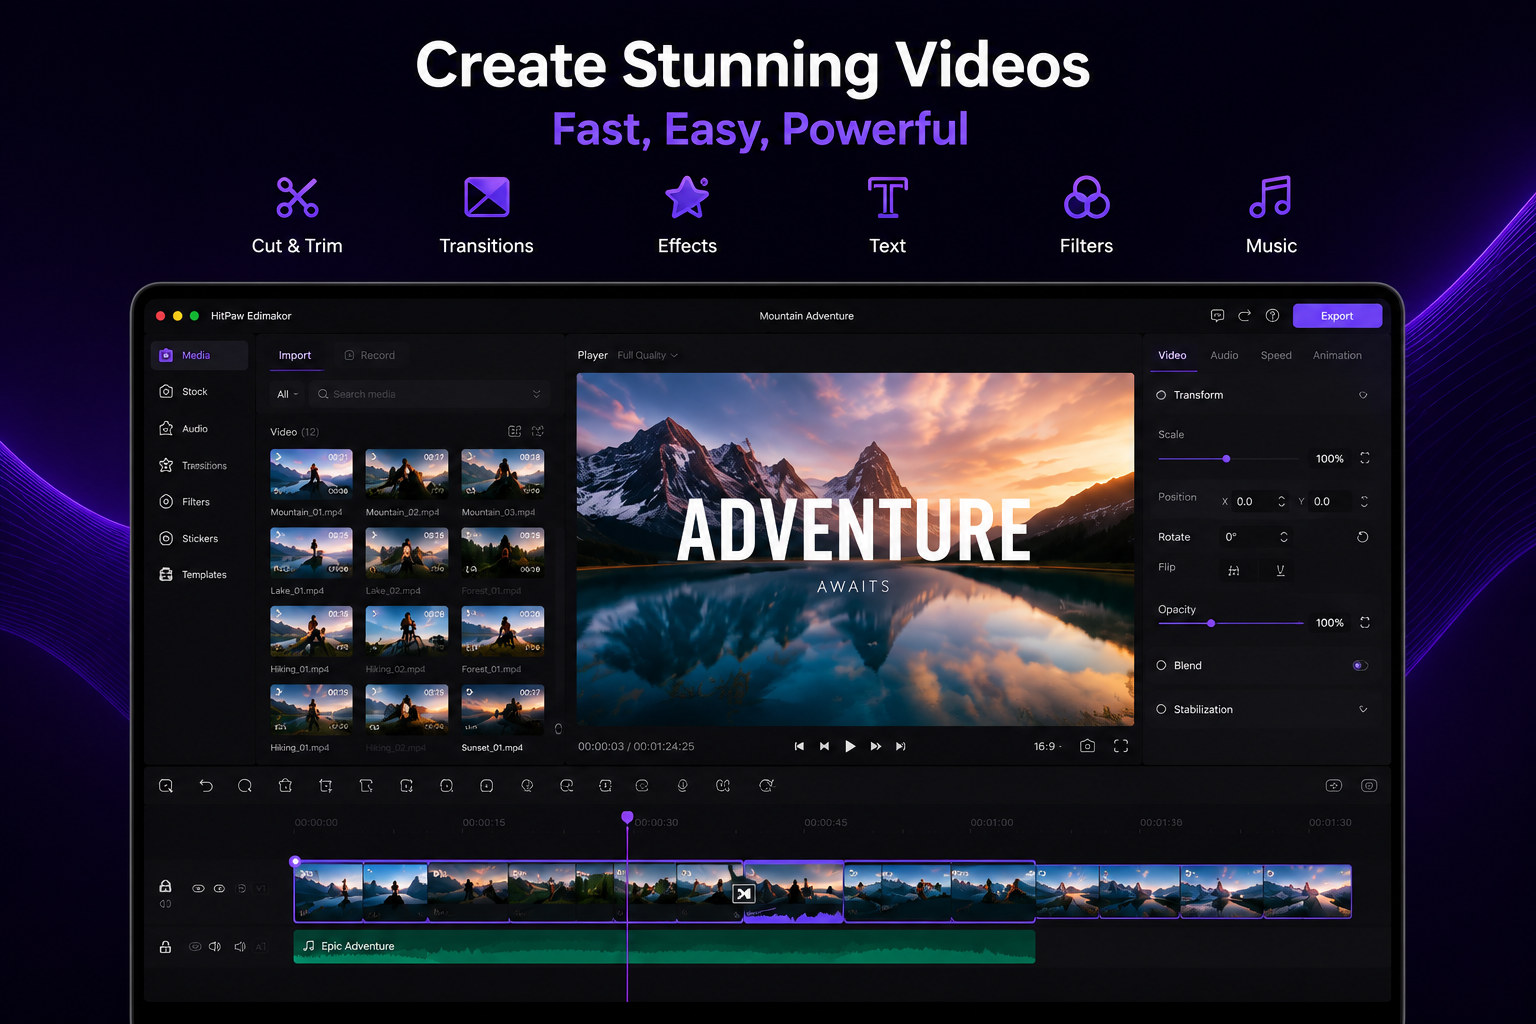
Task: Take a snapshot with the camera icon
Action: [1087, 746]
